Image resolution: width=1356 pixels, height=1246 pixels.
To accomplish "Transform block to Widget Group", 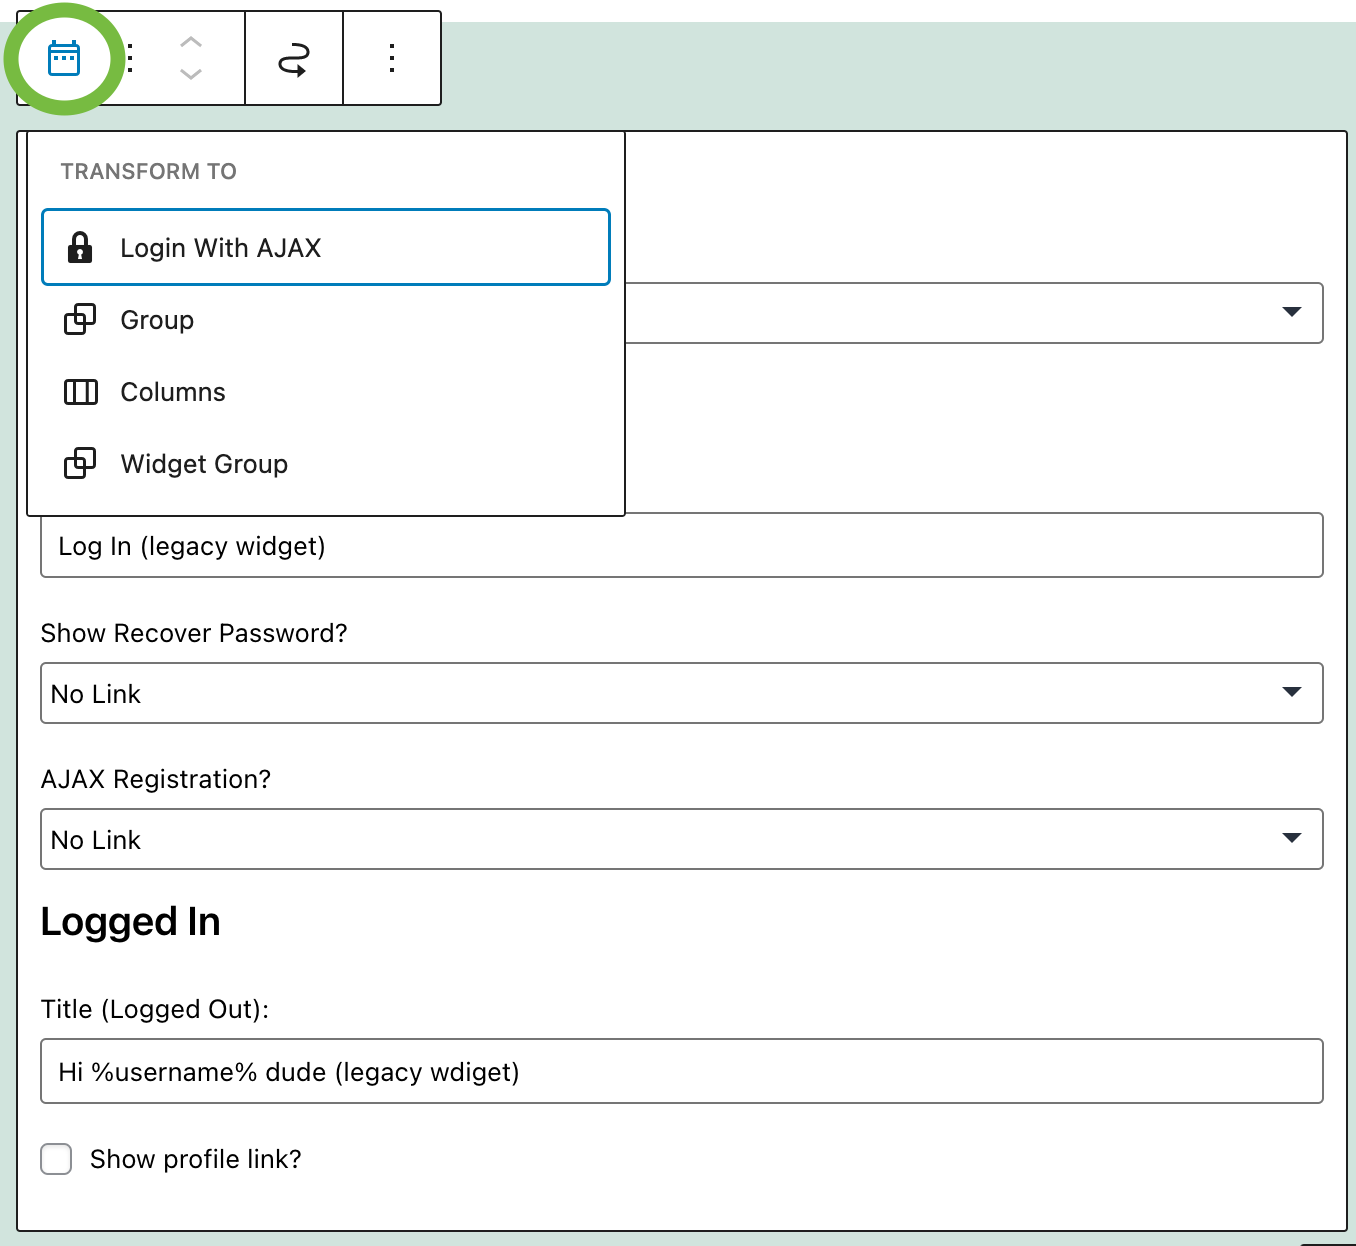I will (326, 464).
